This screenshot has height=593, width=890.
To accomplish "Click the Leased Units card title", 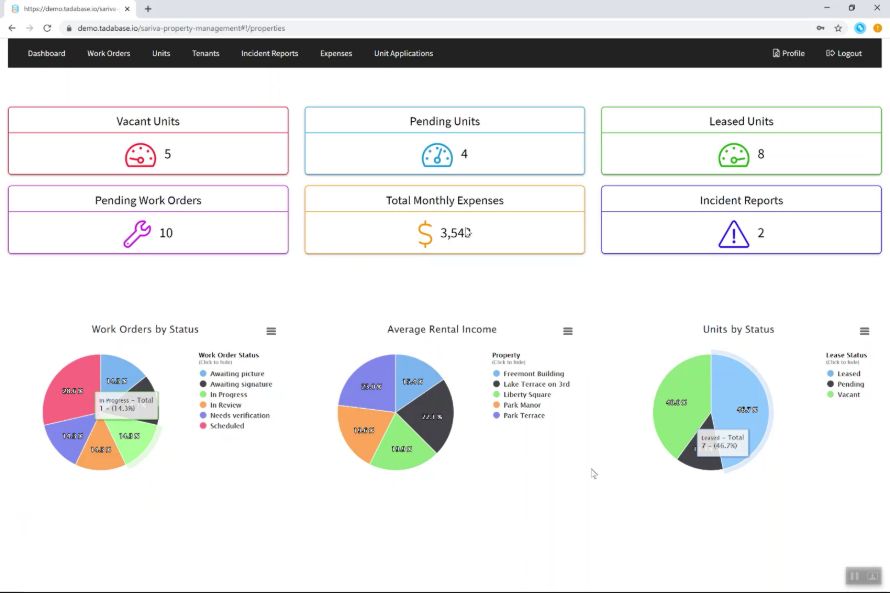I will 741,121.
